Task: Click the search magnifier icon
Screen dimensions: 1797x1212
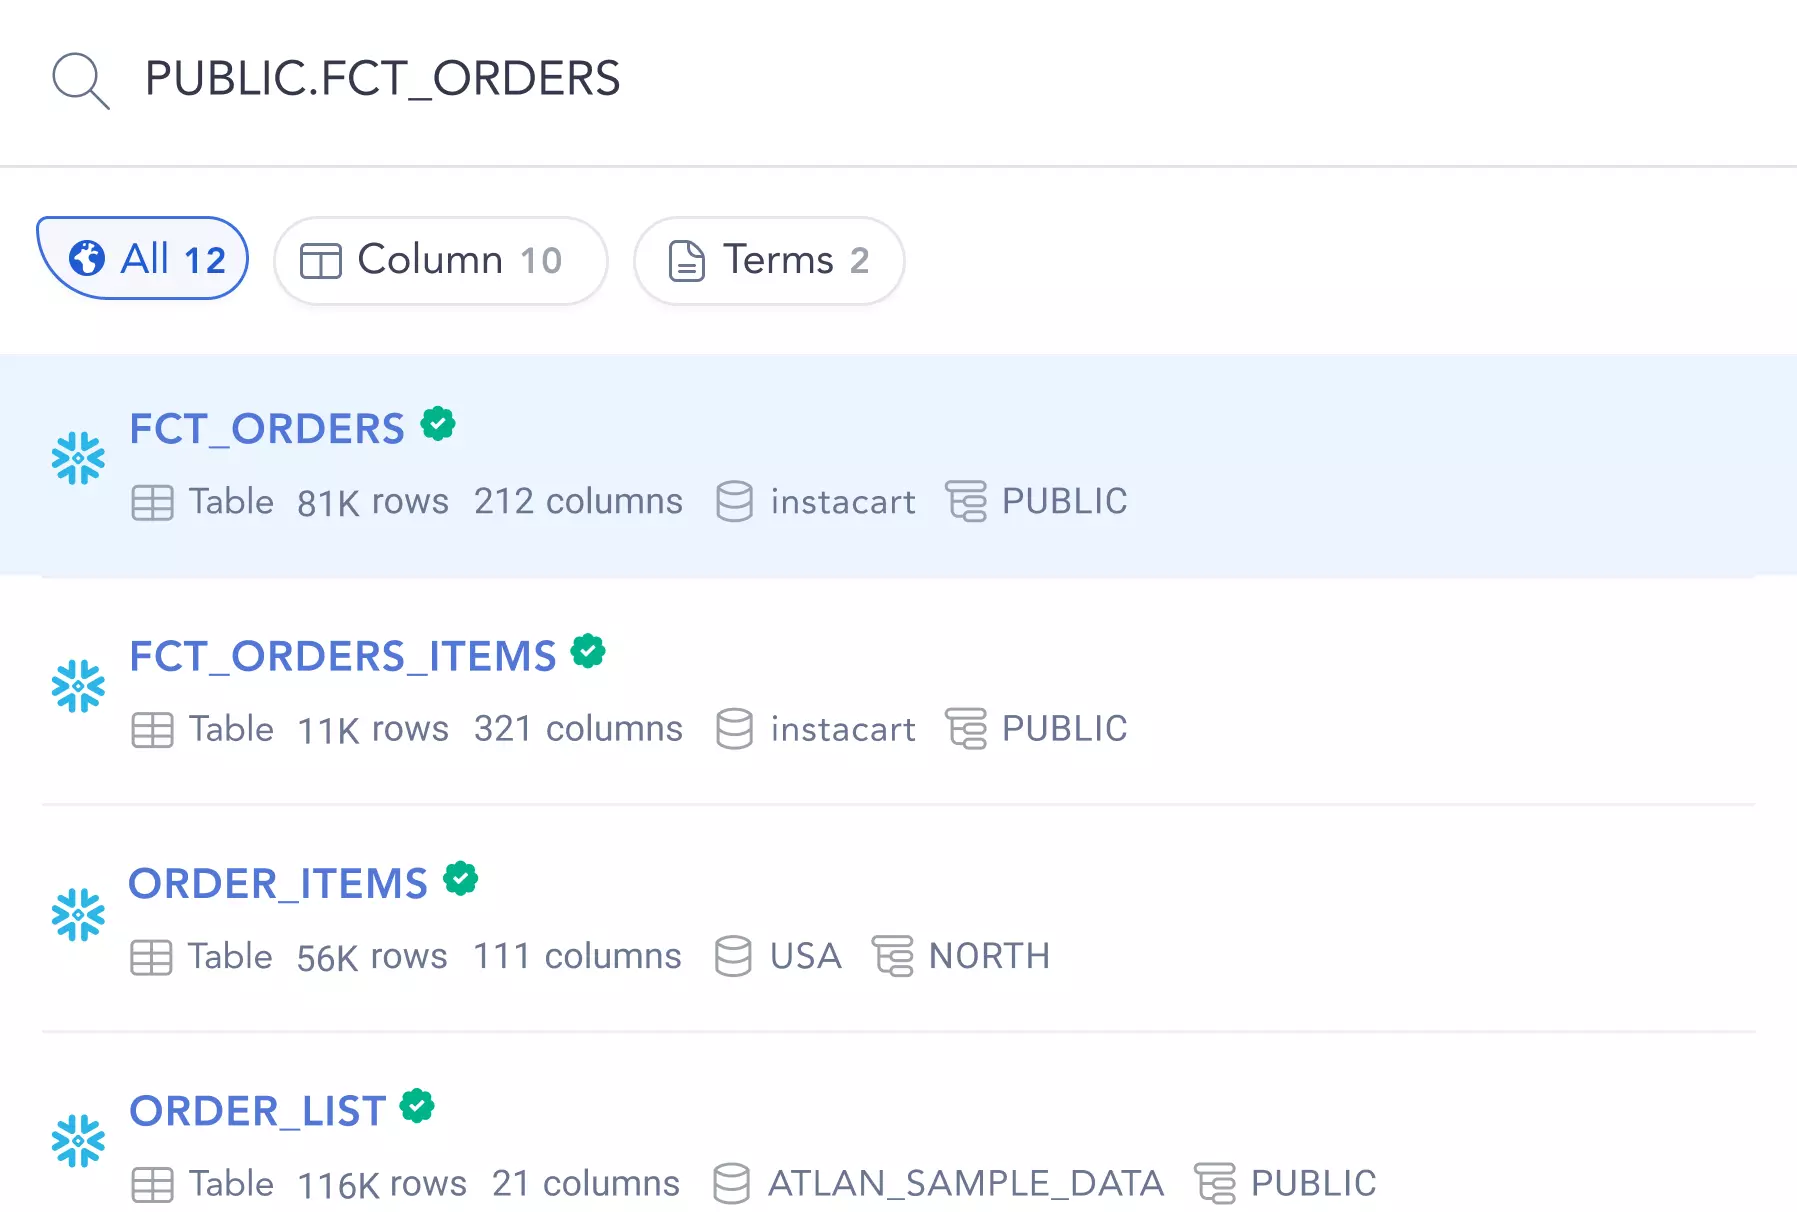Action: coord(81,81)
